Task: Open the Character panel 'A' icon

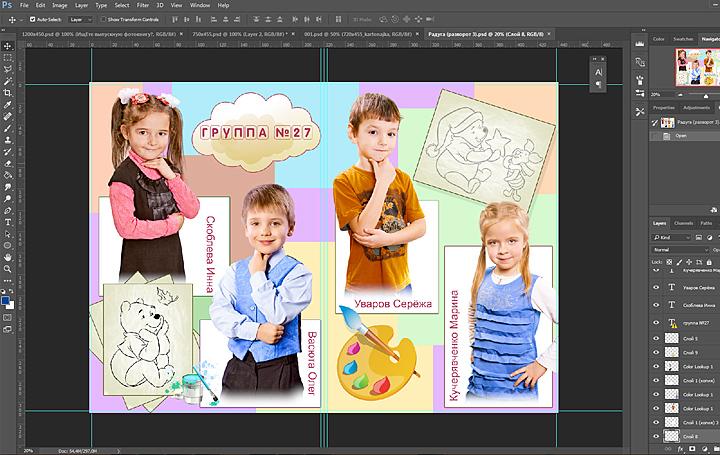Action: coord(598,72)
